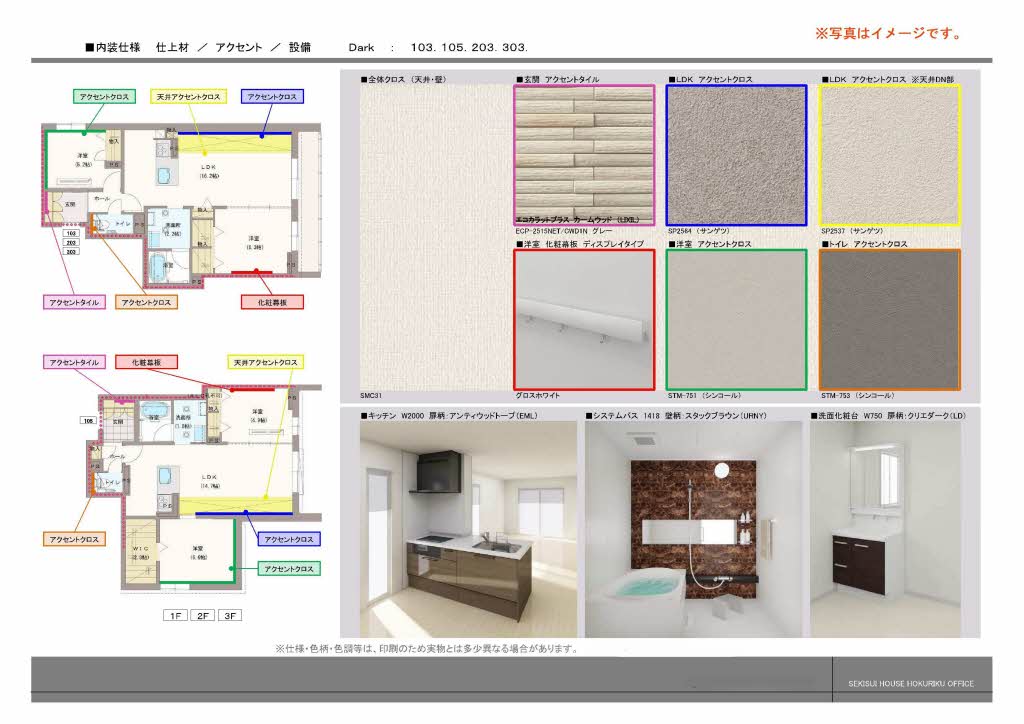Viewport: 1024px width, 724px height.
Task: Select the pink-bordered entrance accent tile swatch
Action: (584, 154)
